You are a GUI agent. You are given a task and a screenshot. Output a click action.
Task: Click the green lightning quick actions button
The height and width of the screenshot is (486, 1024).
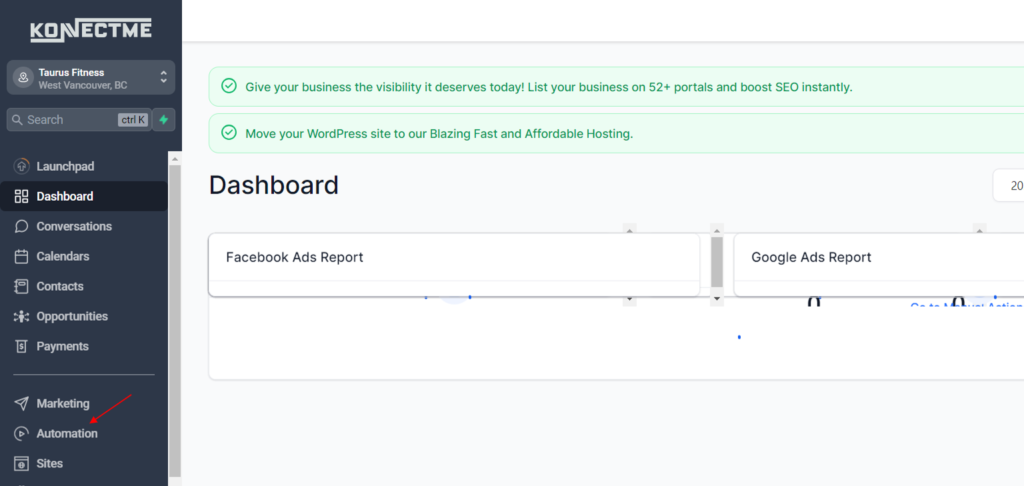[x=163, y=120]
